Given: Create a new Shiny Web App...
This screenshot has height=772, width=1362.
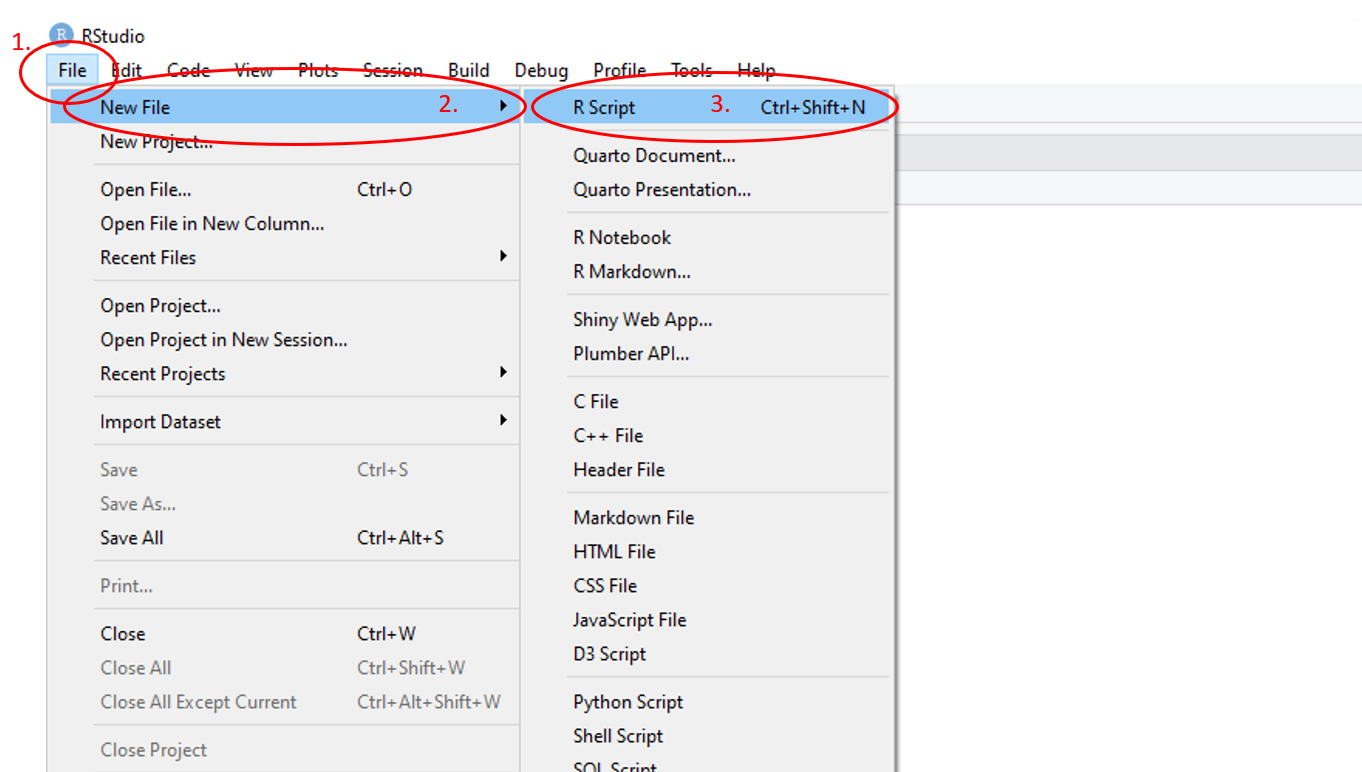Looking at the screenshot, I should (x=708, y=319).
